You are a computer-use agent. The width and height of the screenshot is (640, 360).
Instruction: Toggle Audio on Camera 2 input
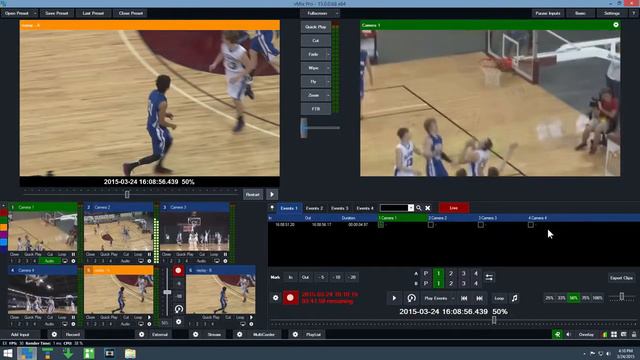point(125,261)
